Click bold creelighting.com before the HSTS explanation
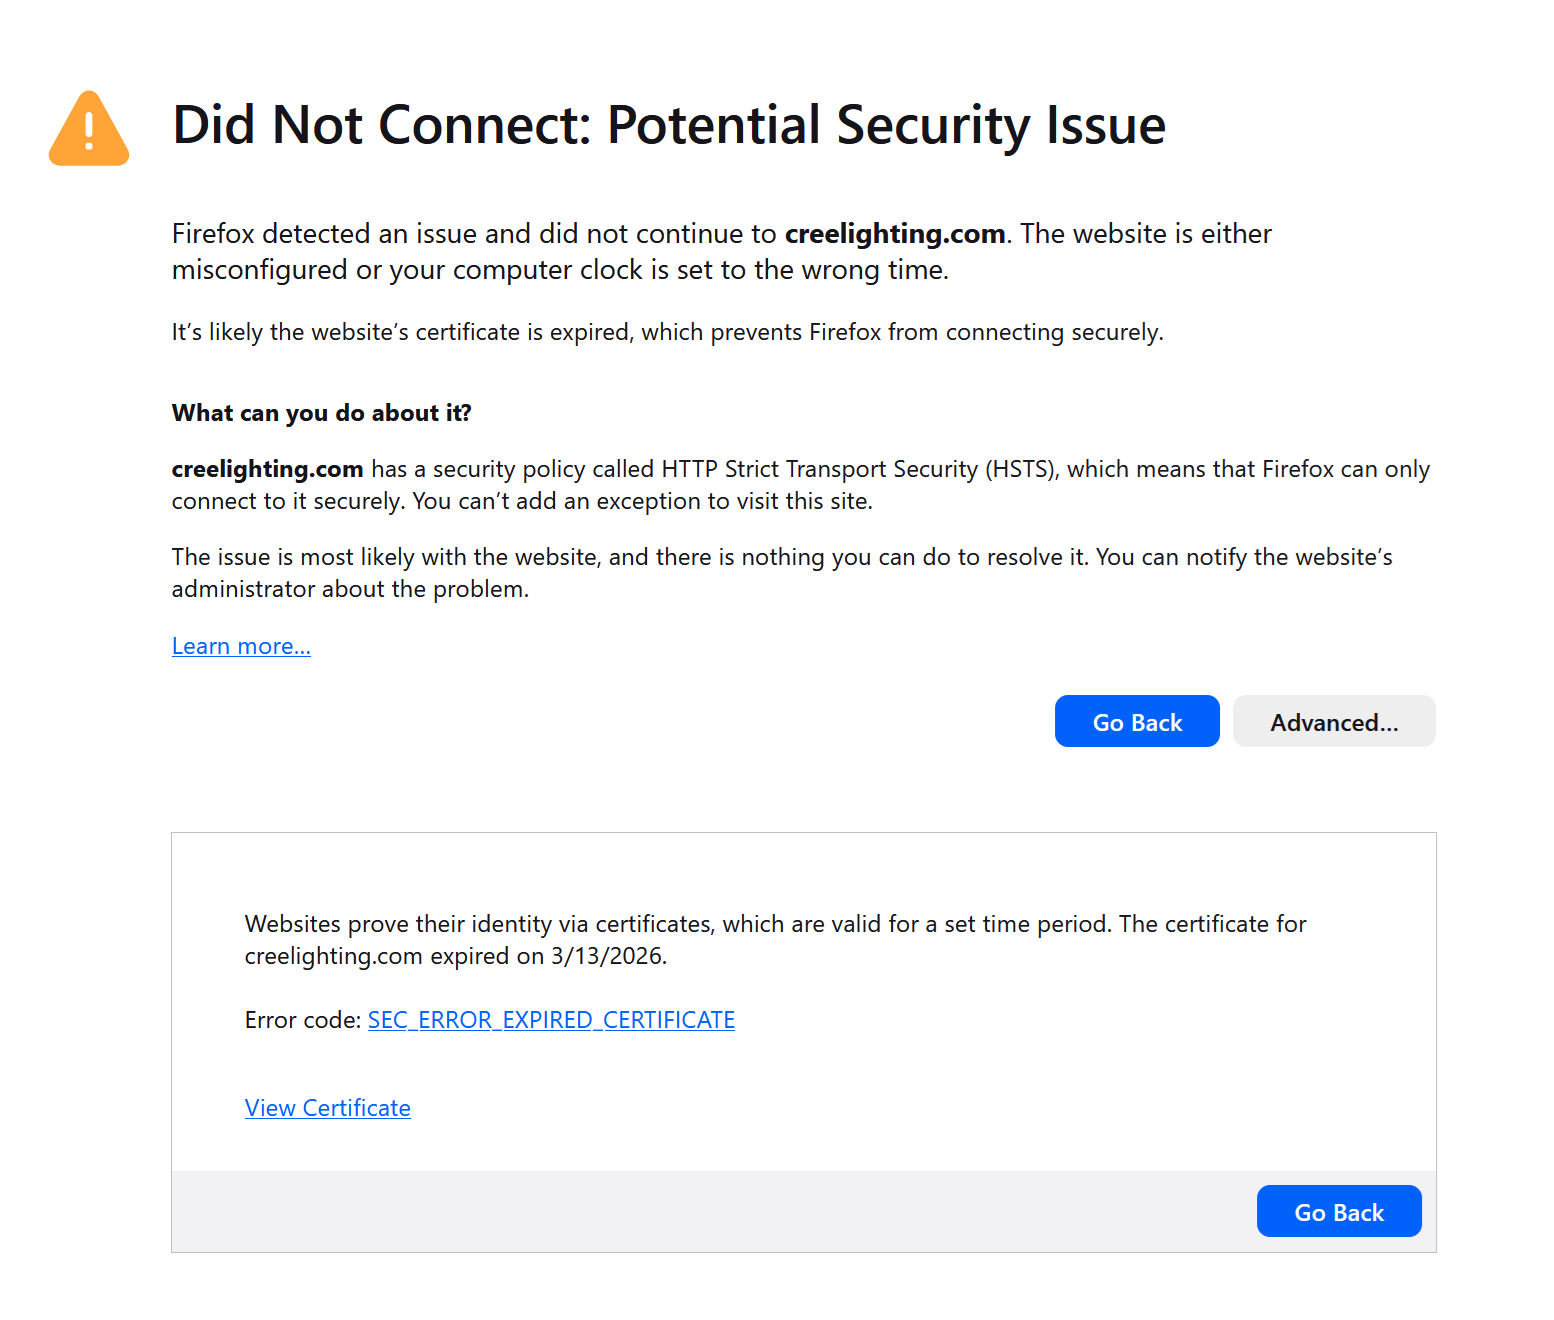 pyautogui.click(x=267, y=469)
